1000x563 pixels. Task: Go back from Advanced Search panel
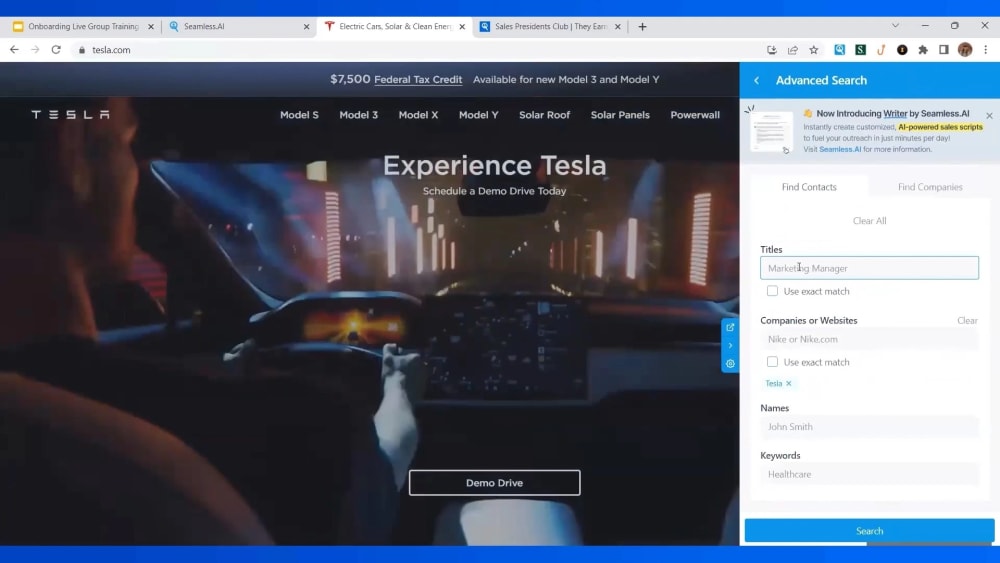(756, 80)
